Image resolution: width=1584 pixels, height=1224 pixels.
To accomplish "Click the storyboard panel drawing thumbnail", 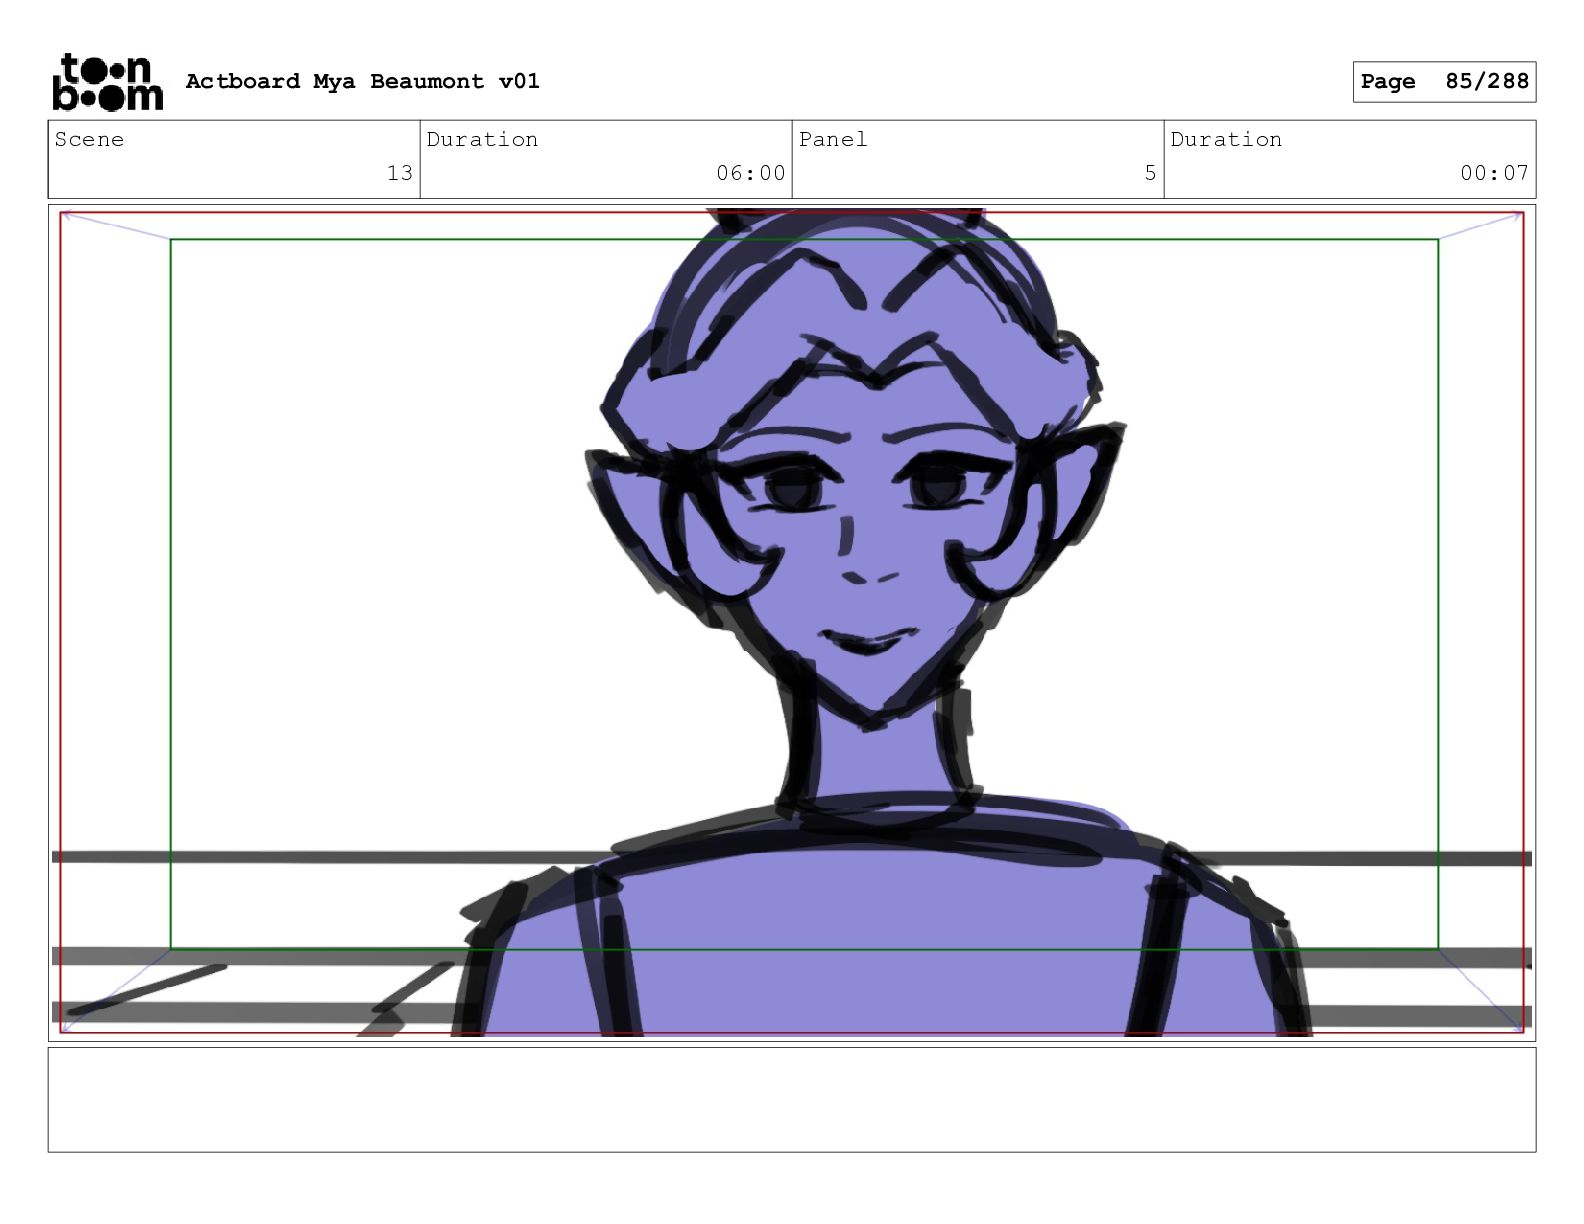I will (x=792, y=623).
